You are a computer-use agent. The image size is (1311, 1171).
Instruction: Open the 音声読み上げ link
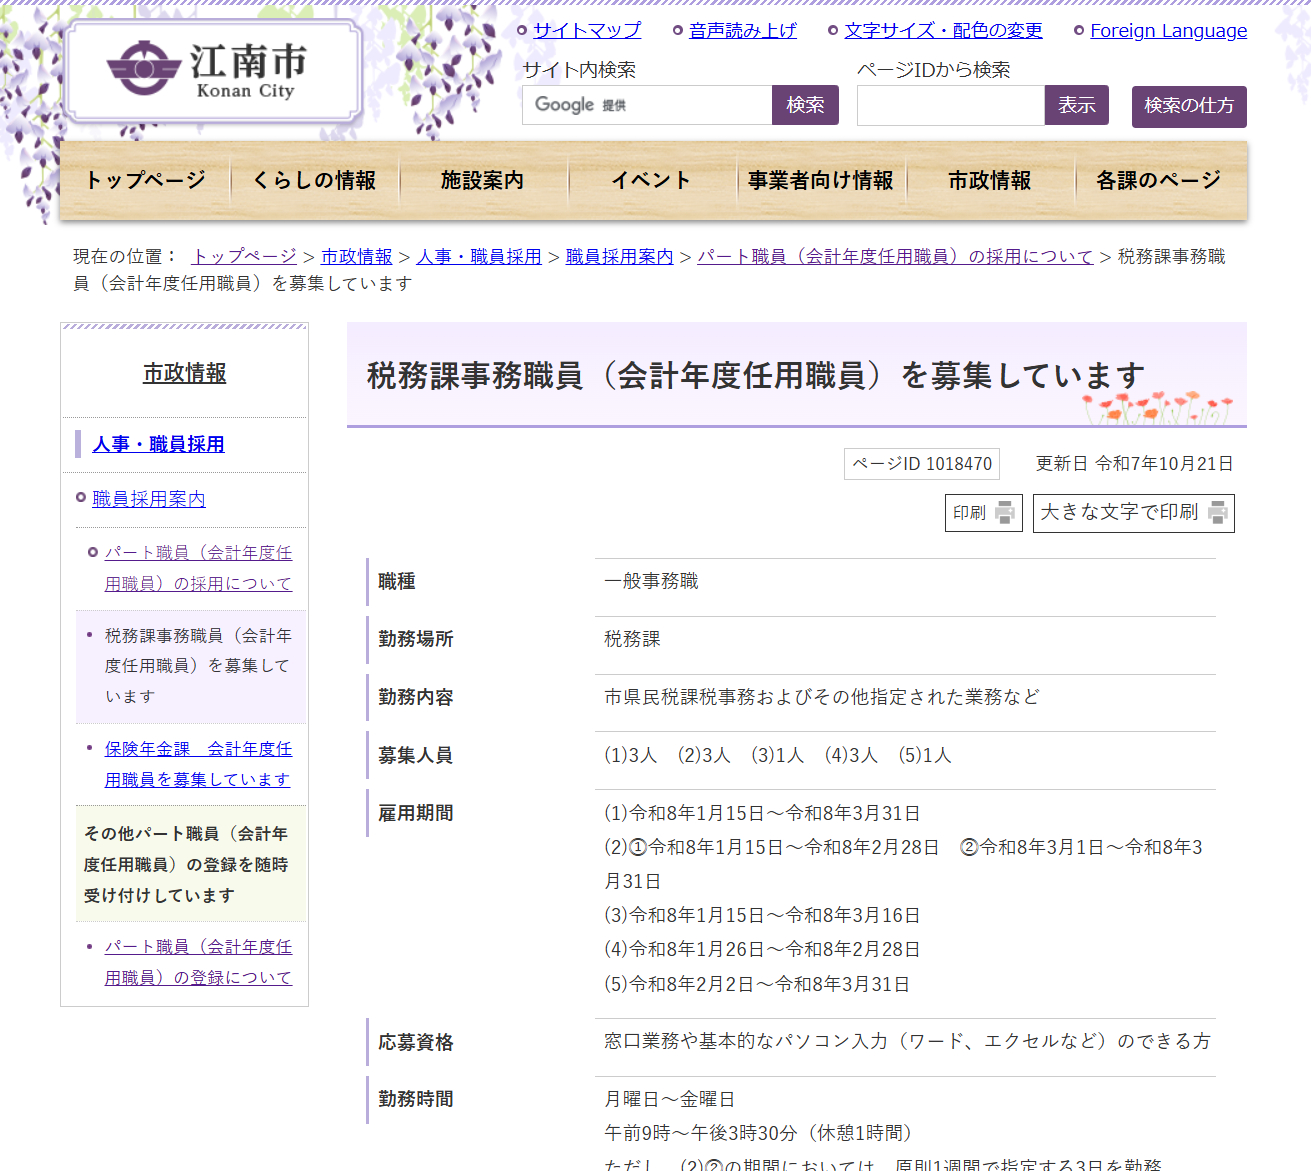742,30
